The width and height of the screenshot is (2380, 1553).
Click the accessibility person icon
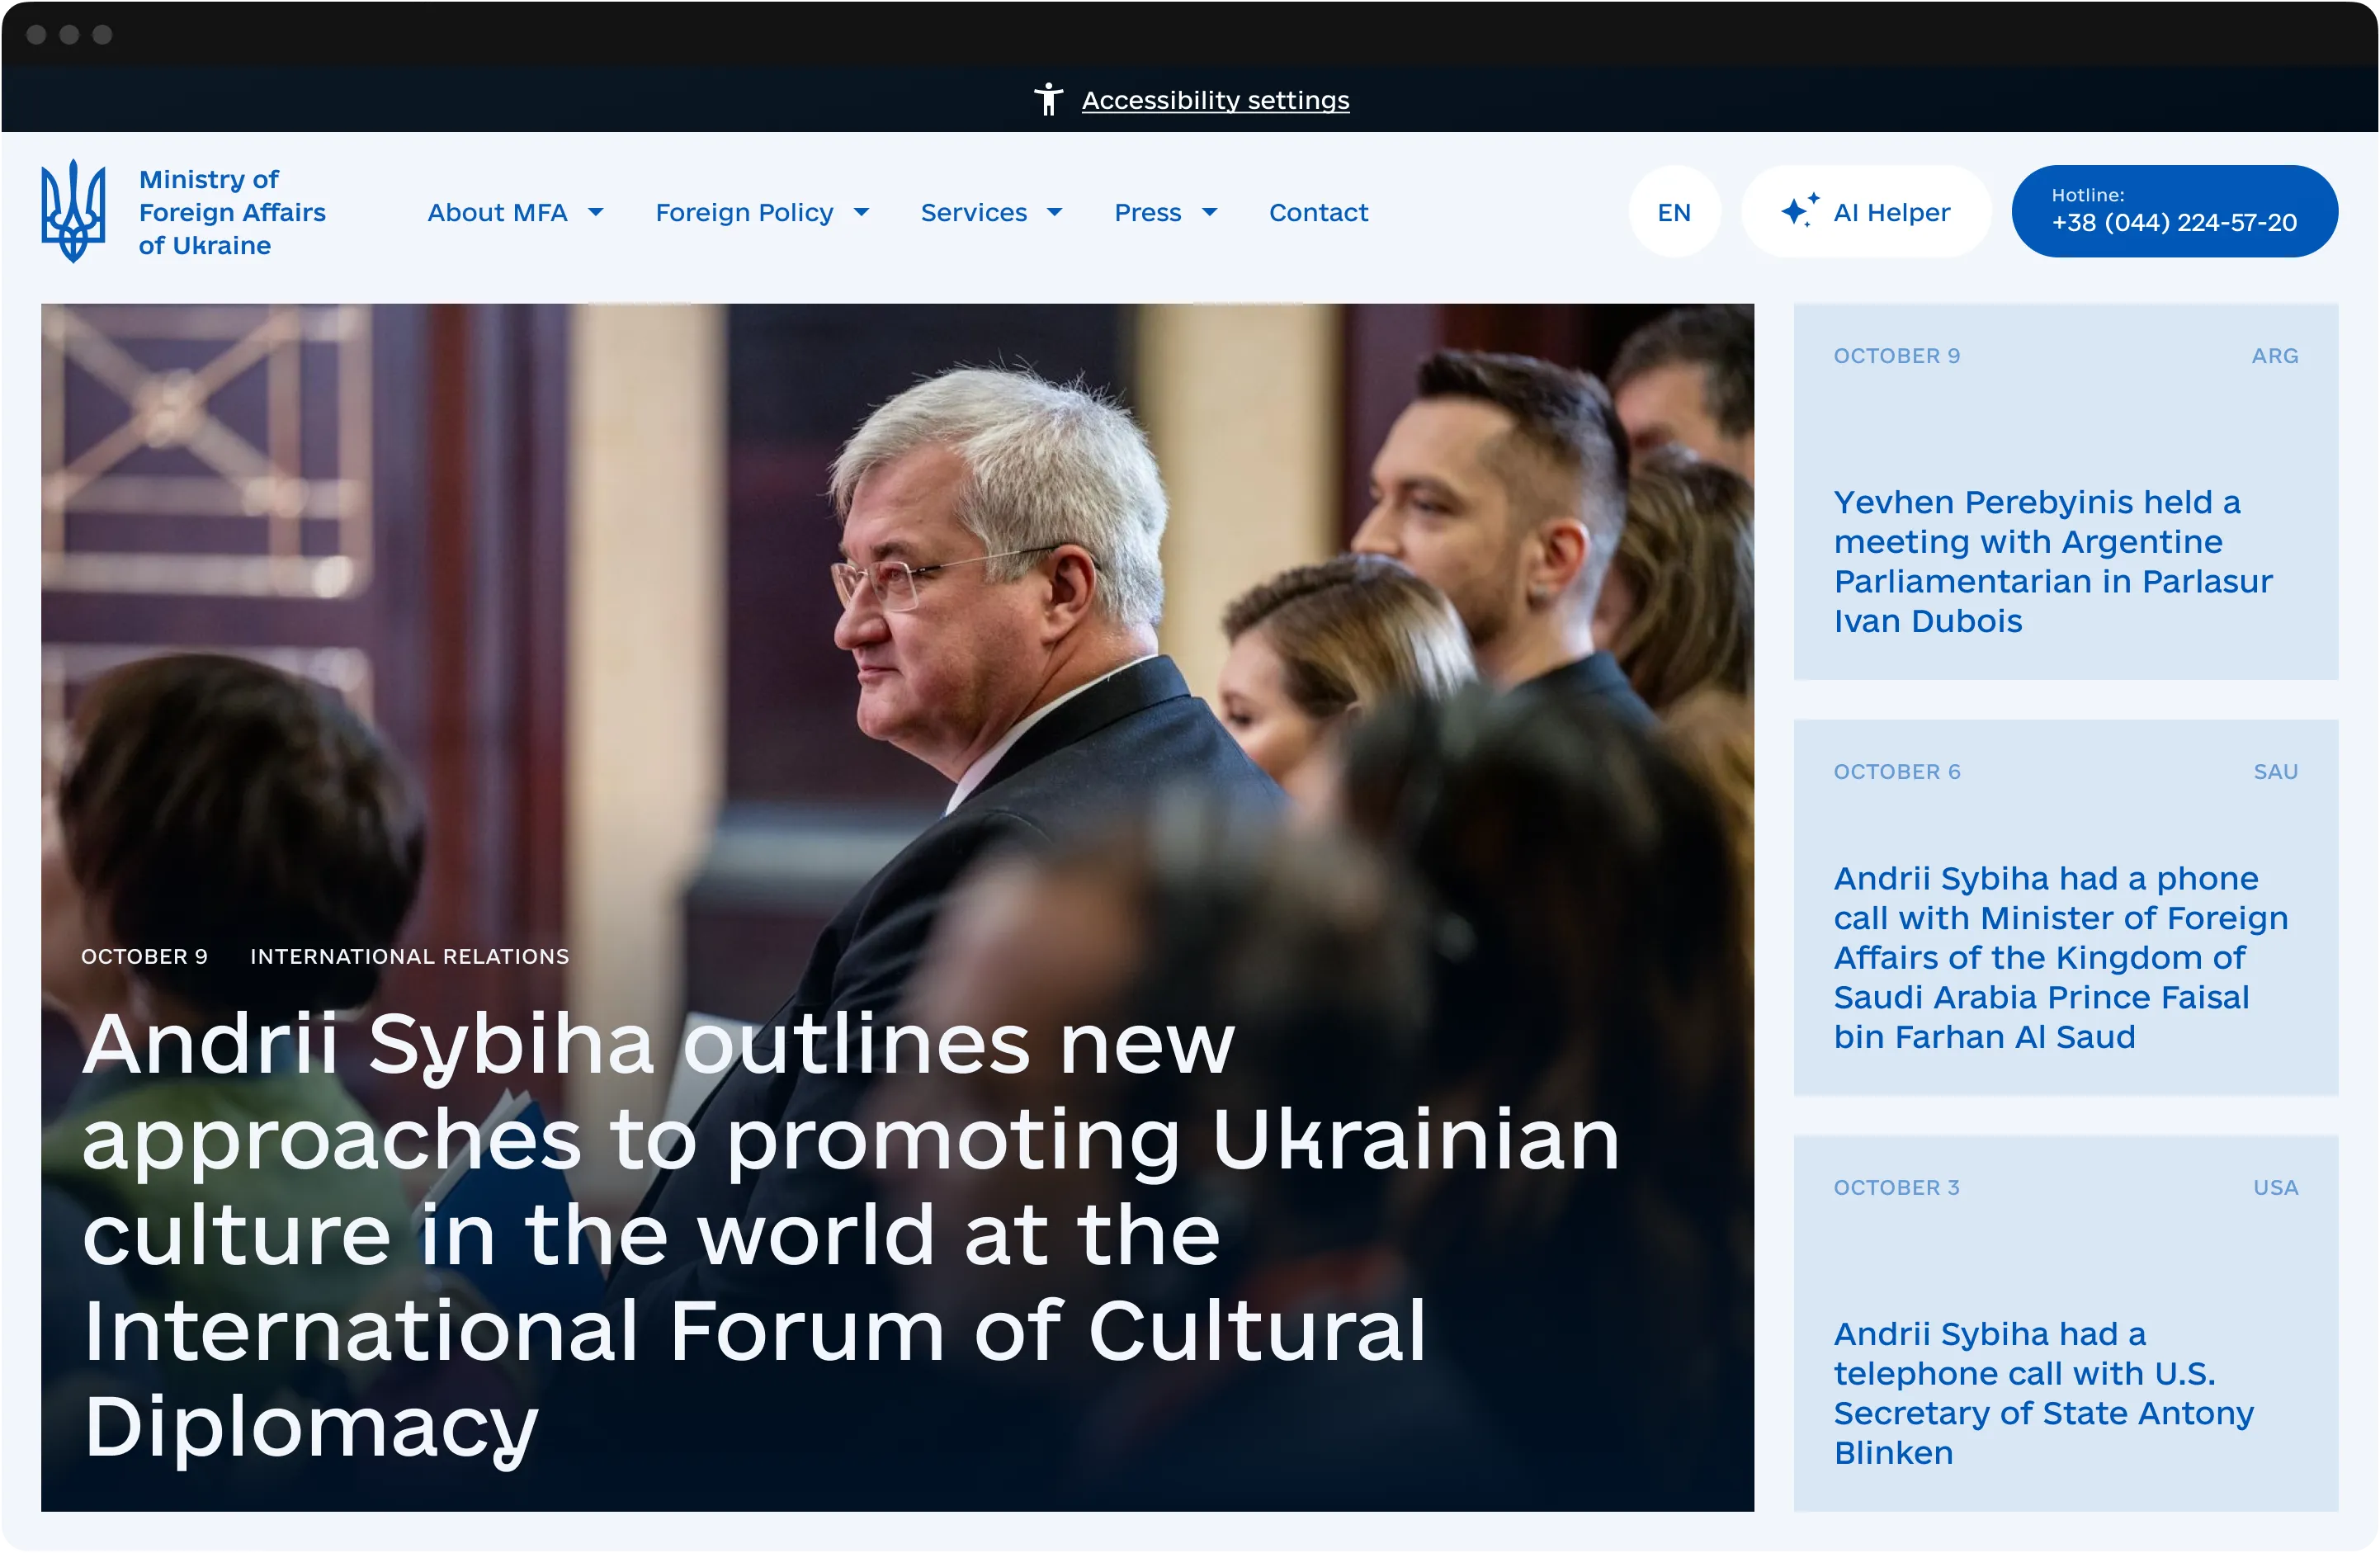tap(1048, 99)
